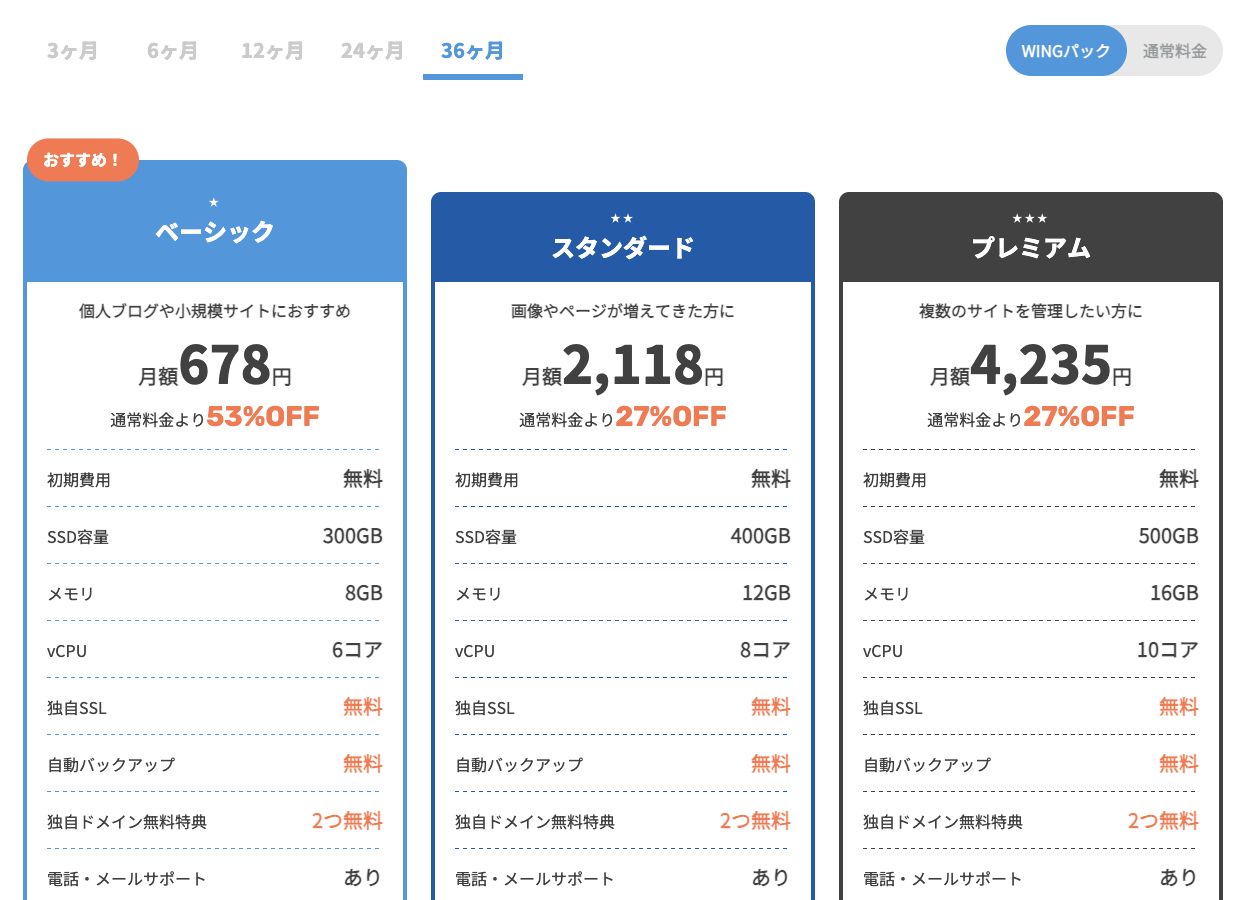Click the three stars above プレミアム

(1030, 218)
